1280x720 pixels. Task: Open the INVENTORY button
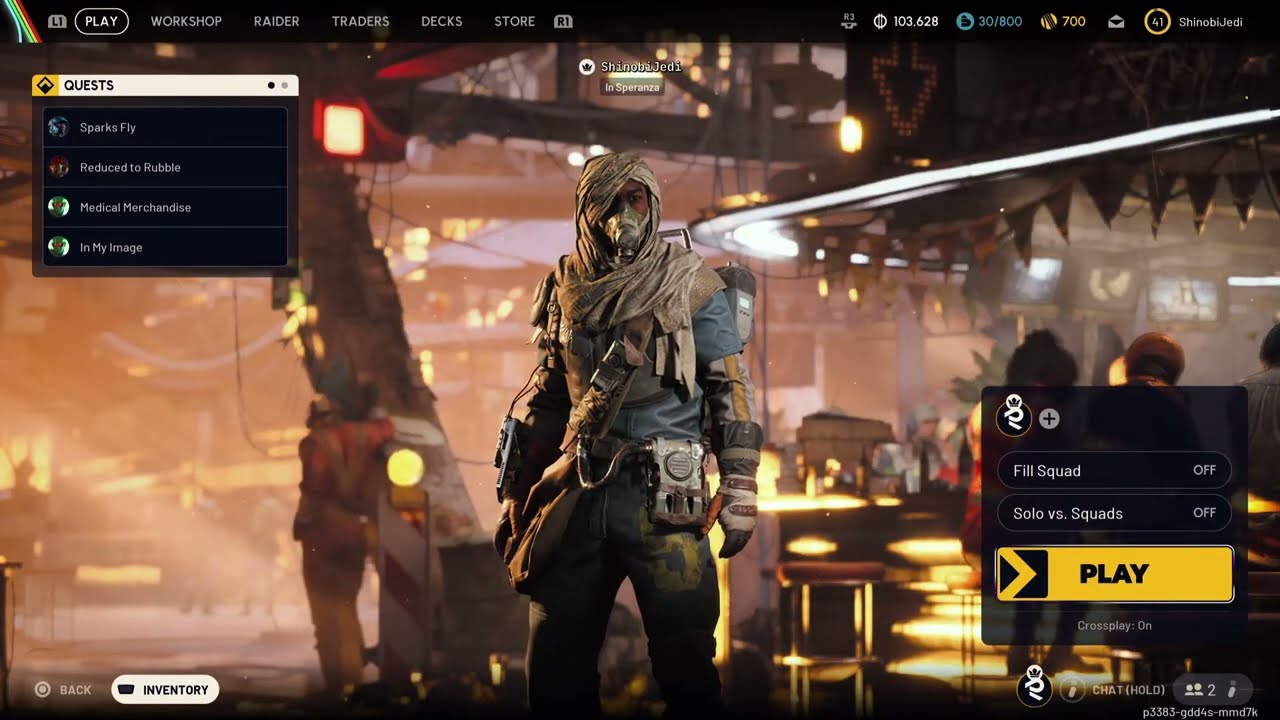(165, 690)
